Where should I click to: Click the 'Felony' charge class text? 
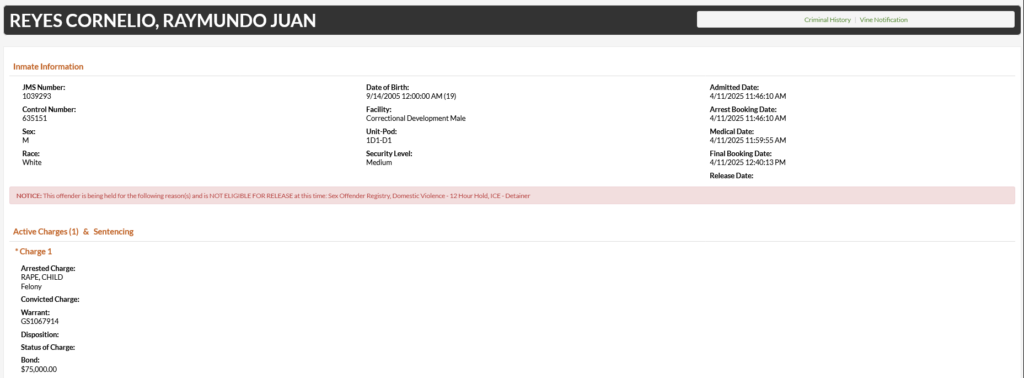click(31, 287)
